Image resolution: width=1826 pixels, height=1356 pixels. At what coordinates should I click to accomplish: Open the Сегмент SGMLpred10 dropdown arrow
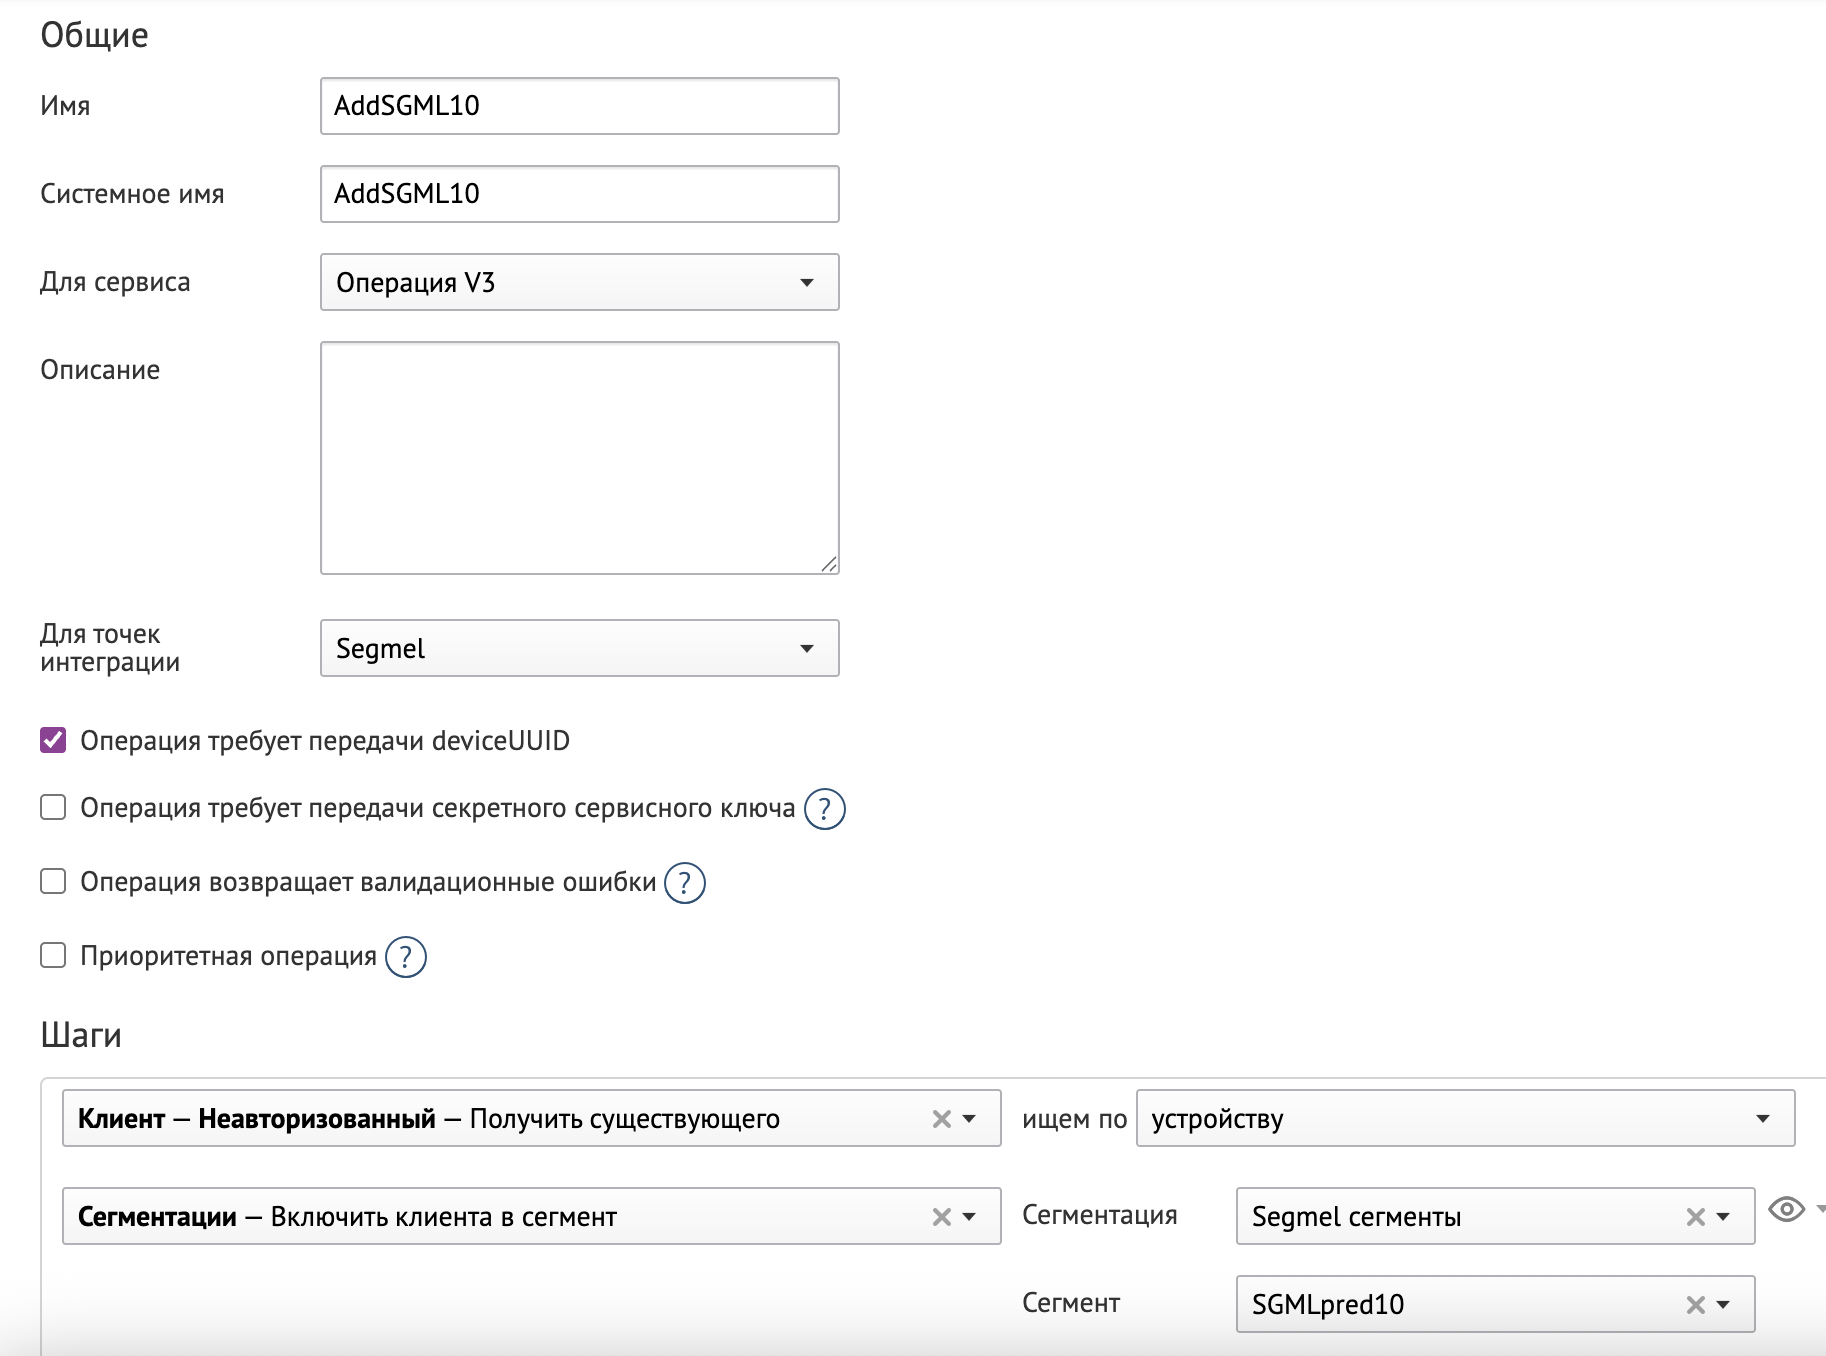pos(1723,1305)
